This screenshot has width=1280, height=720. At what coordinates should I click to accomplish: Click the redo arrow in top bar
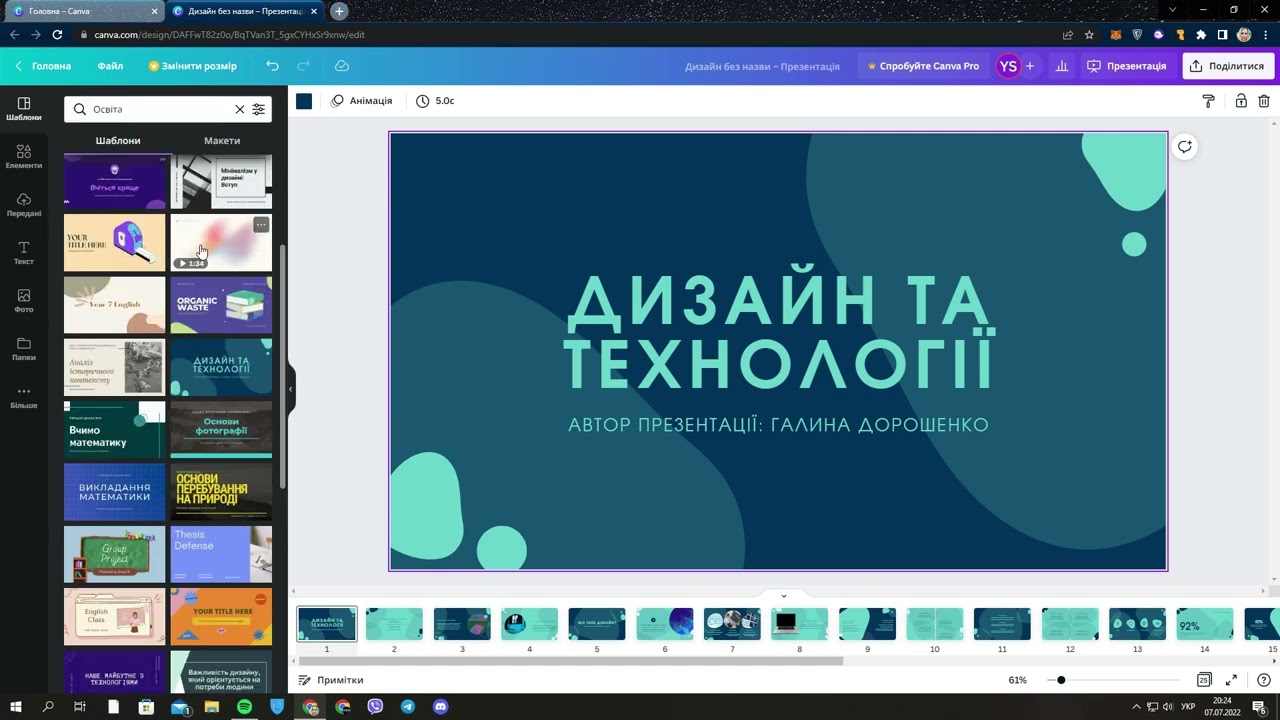point(303,66)
